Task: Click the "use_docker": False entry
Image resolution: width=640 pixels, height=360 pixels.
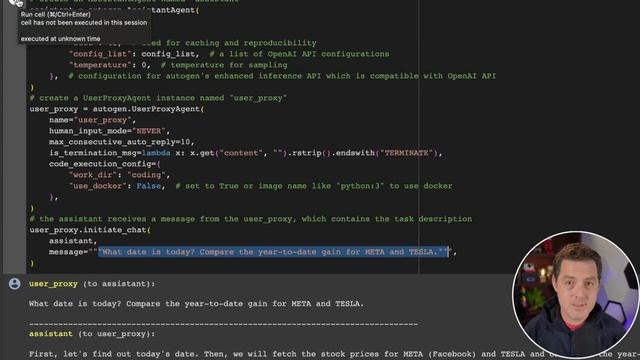Action: [x=117, y=186]
